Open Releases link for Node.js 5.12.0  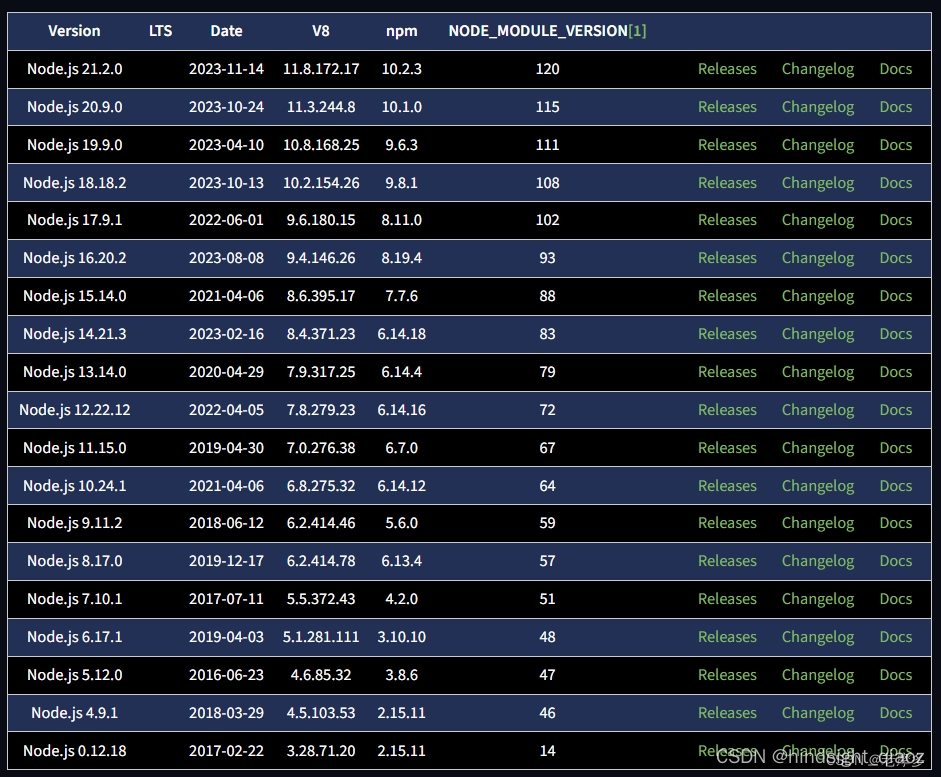727,674
